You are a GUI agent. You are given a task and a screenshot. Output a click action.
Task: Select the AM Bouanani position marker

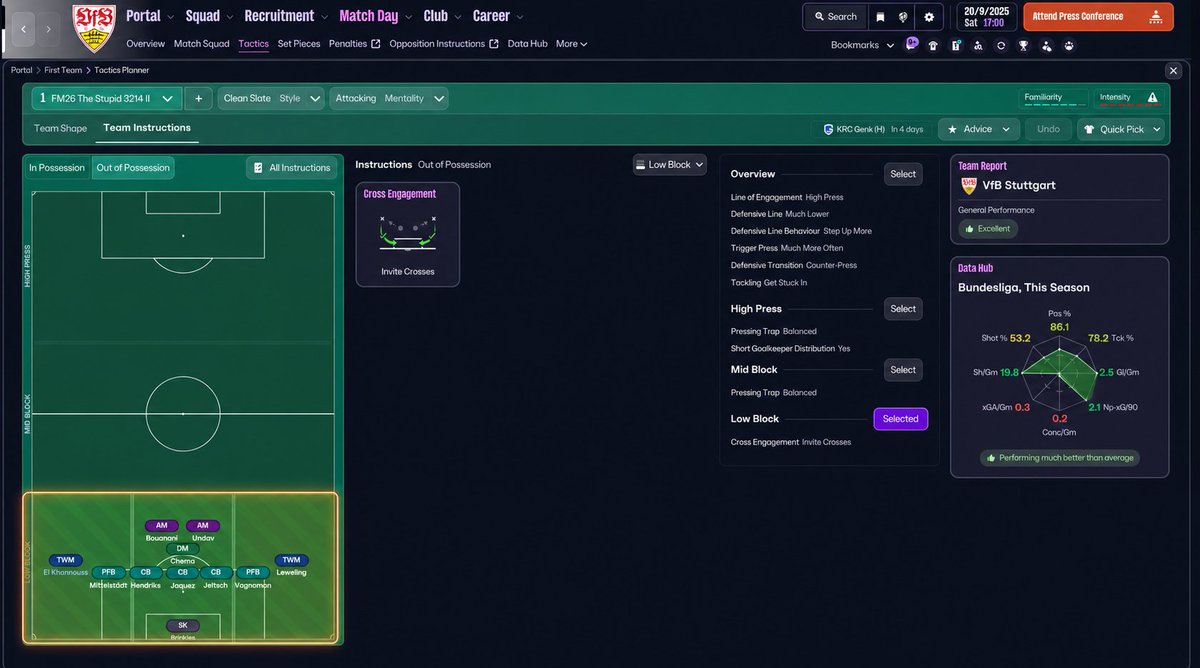pos(161,526)
